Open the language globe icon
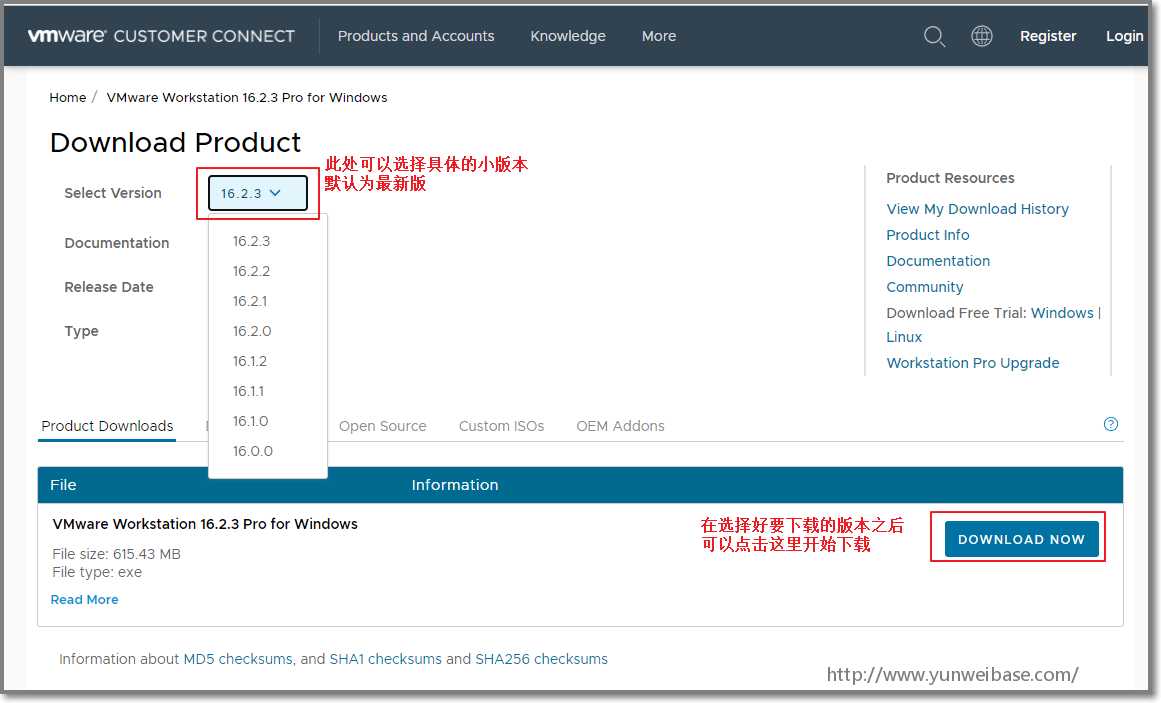 pos(982,36)
